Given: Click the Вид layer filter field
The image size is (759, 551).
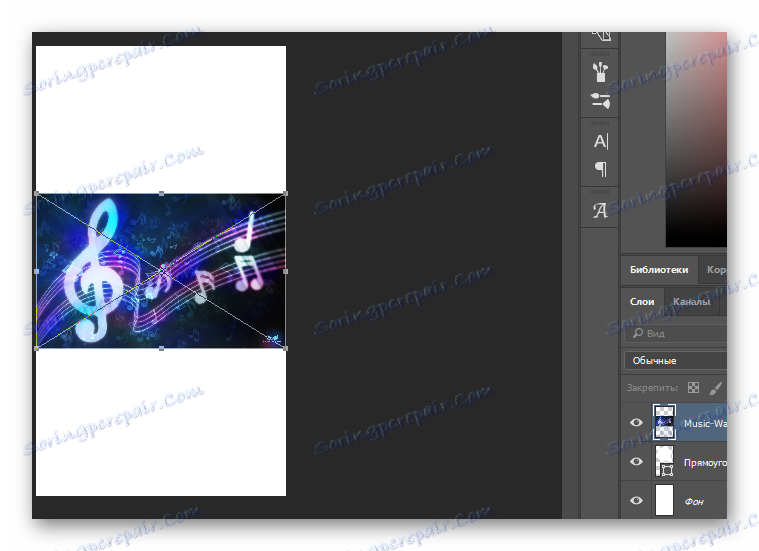Looking at the screenshot, I should tap(676, 334).
